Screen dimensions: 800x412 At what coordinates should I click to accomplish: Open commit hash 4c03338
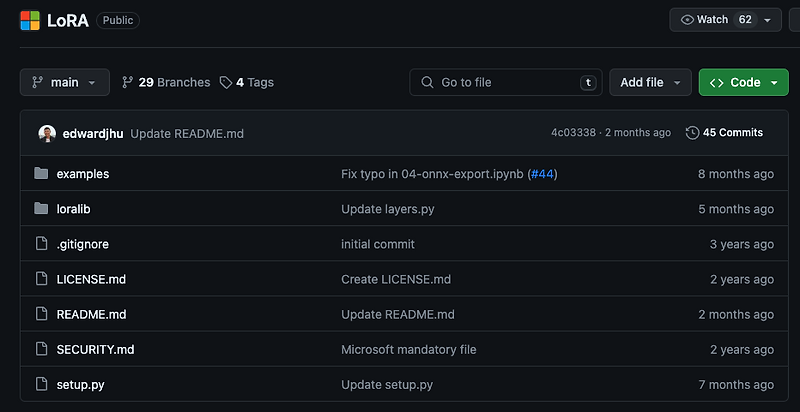tap(573, 133)
